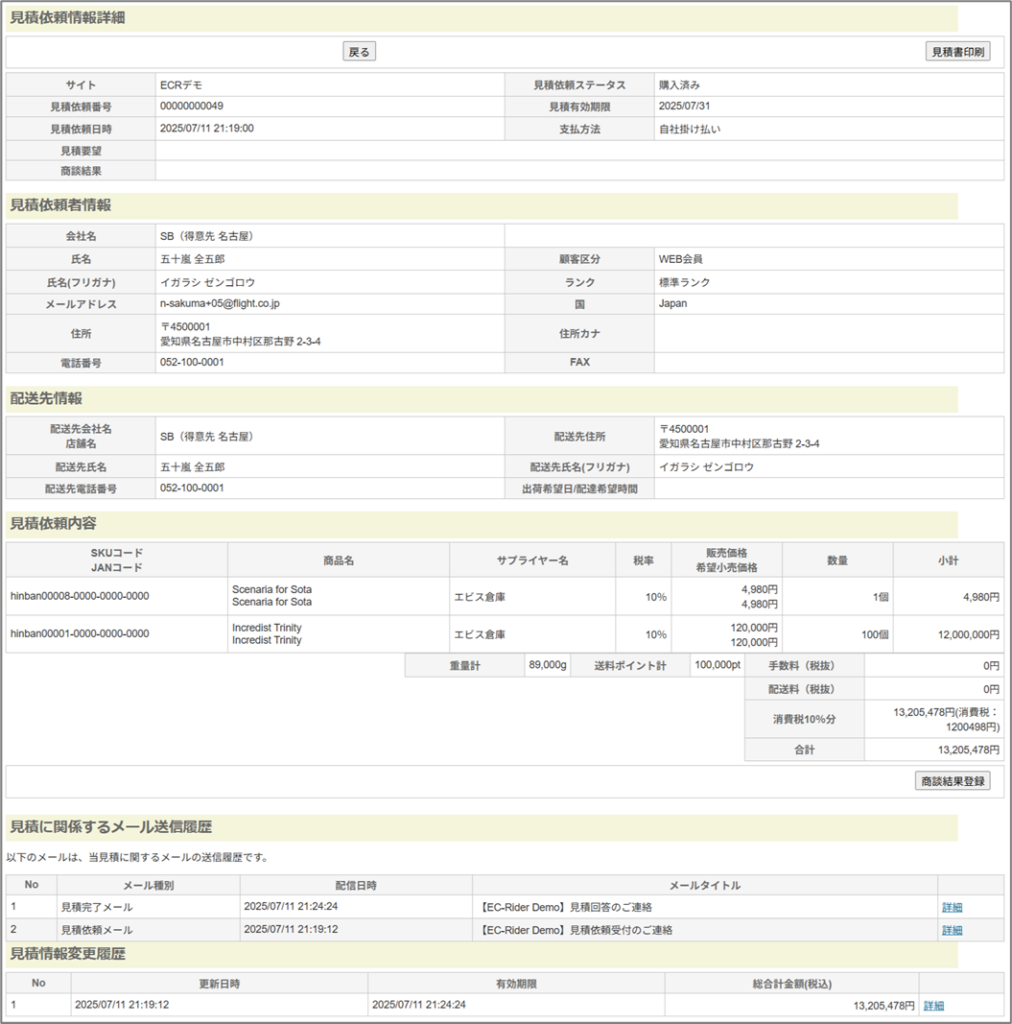Viewport: 1012px width, 1024px height.
Task: Open 詳細 link in 見積情報変更履歴 table
Action: (933, 1005)
